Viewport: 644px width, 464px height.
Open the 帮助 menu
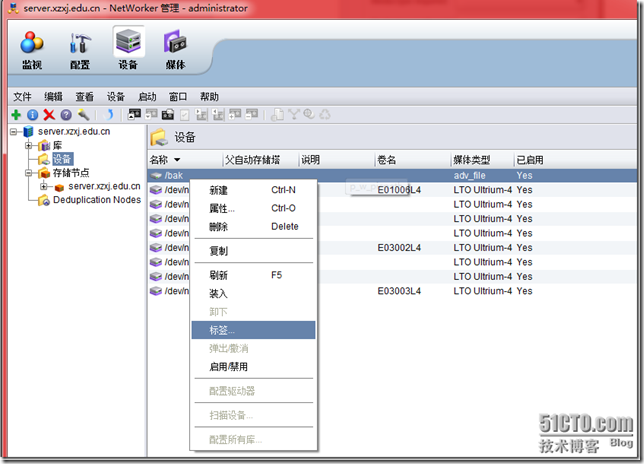tap(209, 96)
